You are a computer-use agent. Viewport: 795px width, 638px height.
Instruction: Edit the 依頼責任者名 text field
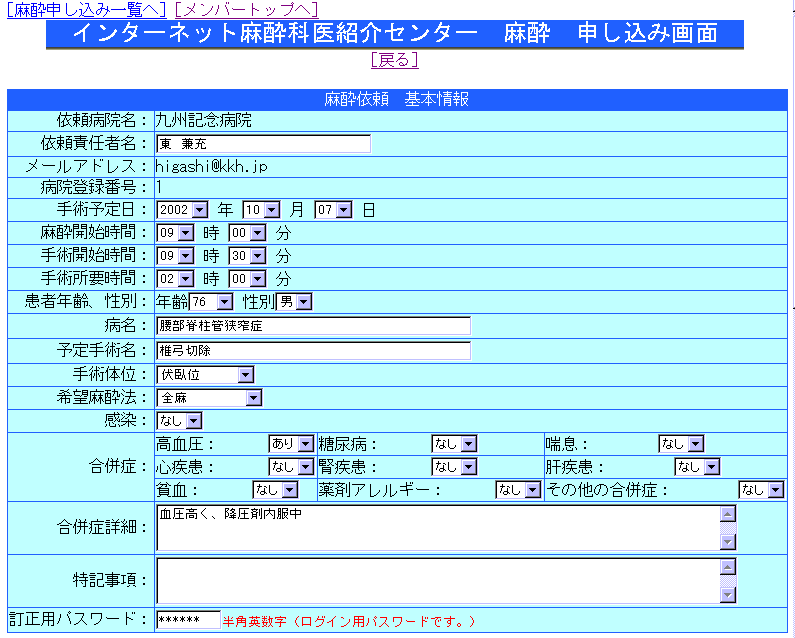coord(263,144)
